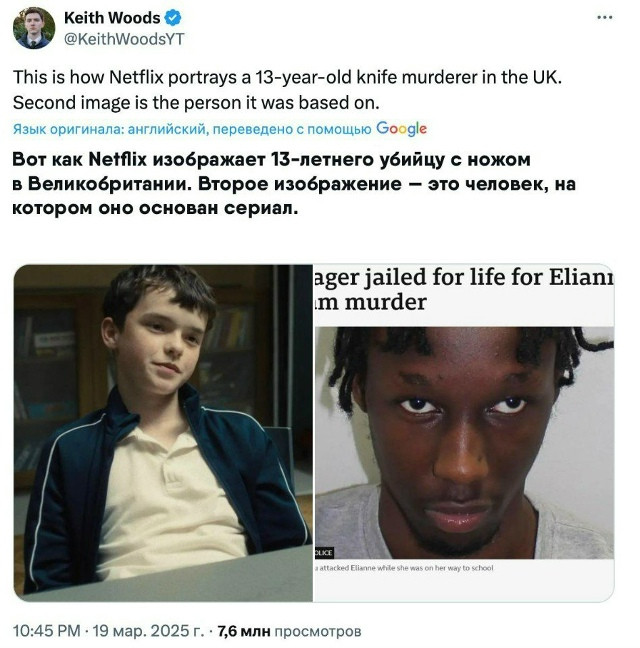
Task: Open the left Netflix still image
Action: (163, 433)
